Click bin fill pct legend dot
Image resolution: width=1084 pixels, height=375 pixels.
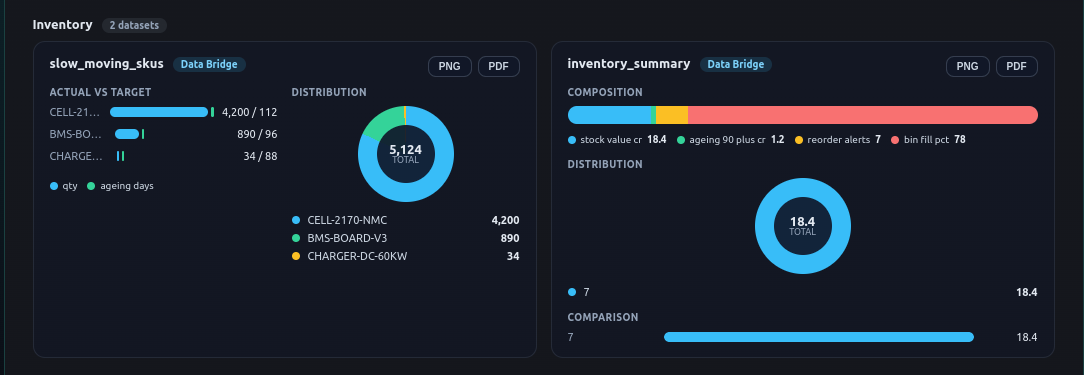[x=895, y=140]
